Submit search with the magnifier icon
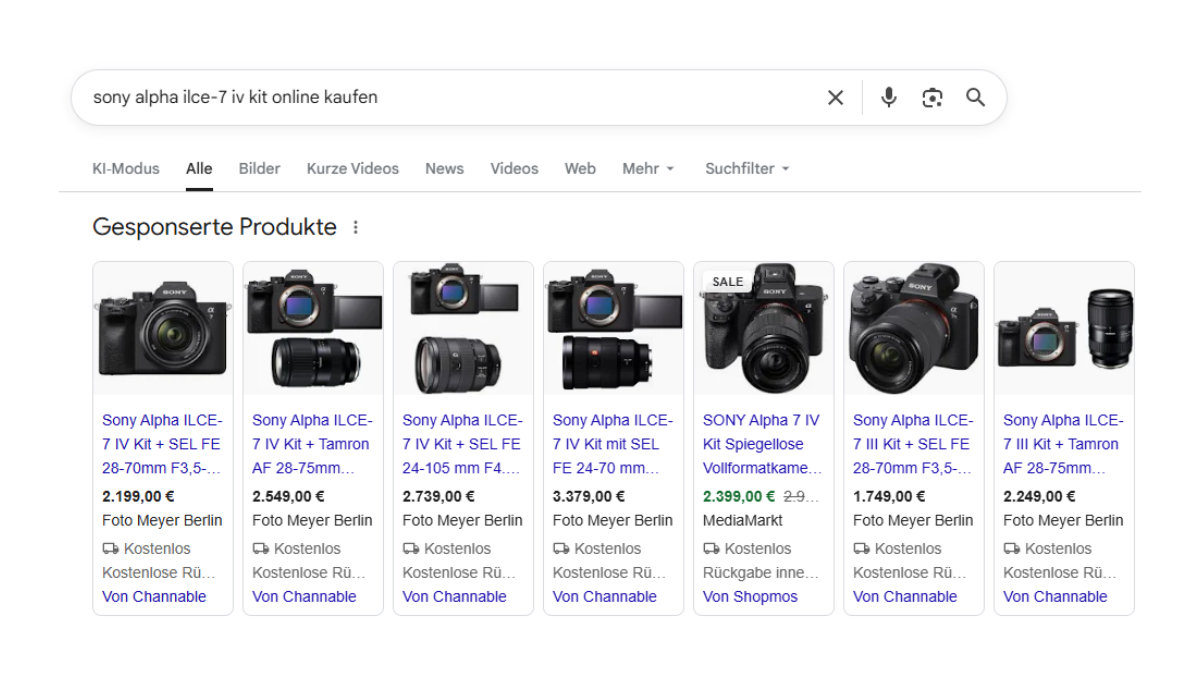Image resolution: width=1200 pixels, height=675 pixels. coord(975,97)
